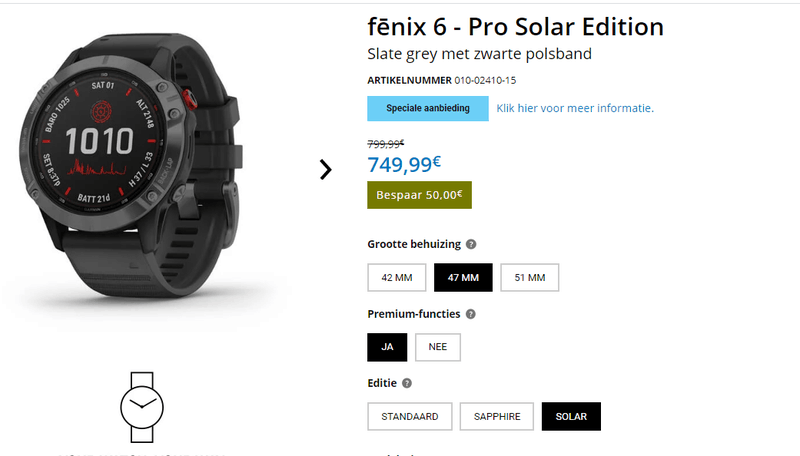Click the next image arrow chevron
800x456 pixels.
point(325,169)
